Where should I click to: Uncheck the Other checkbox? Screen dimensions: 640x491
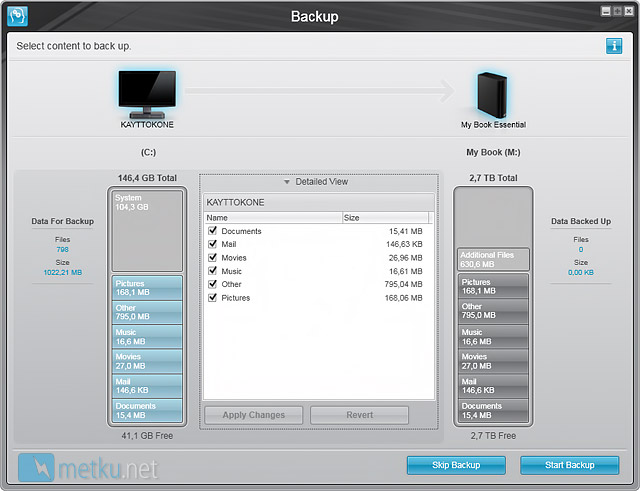click(x=212, y=284)
